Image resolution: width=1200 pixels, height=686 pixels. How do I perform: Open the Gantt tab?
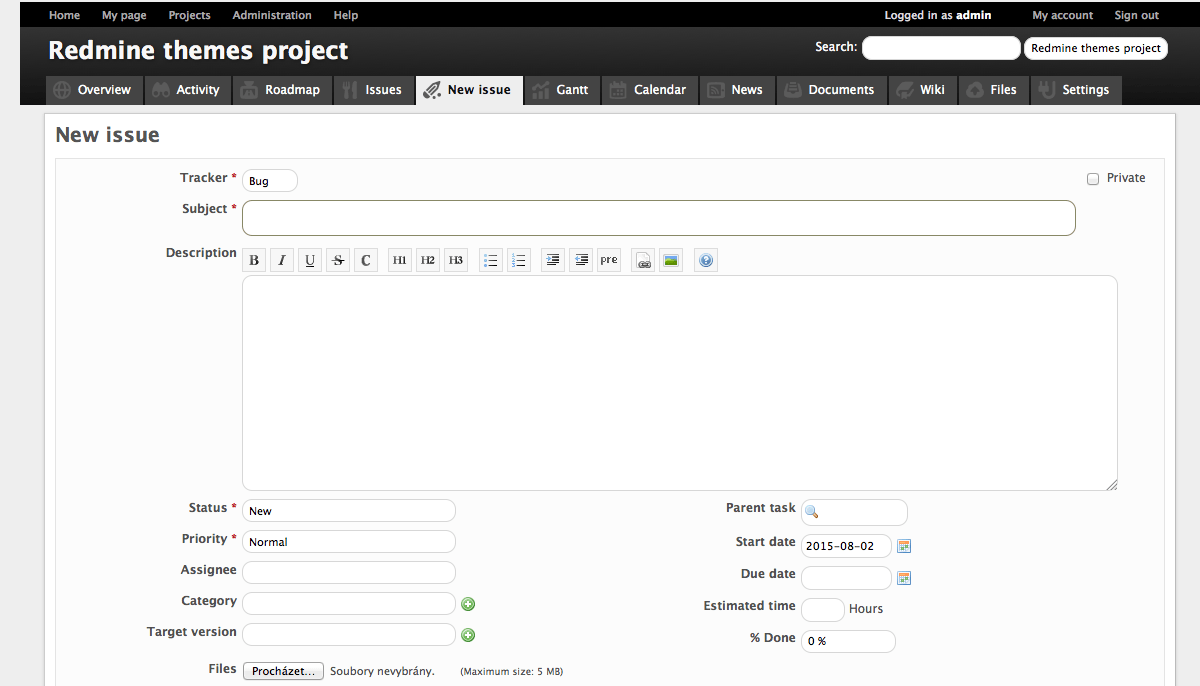tap(561, 90)
